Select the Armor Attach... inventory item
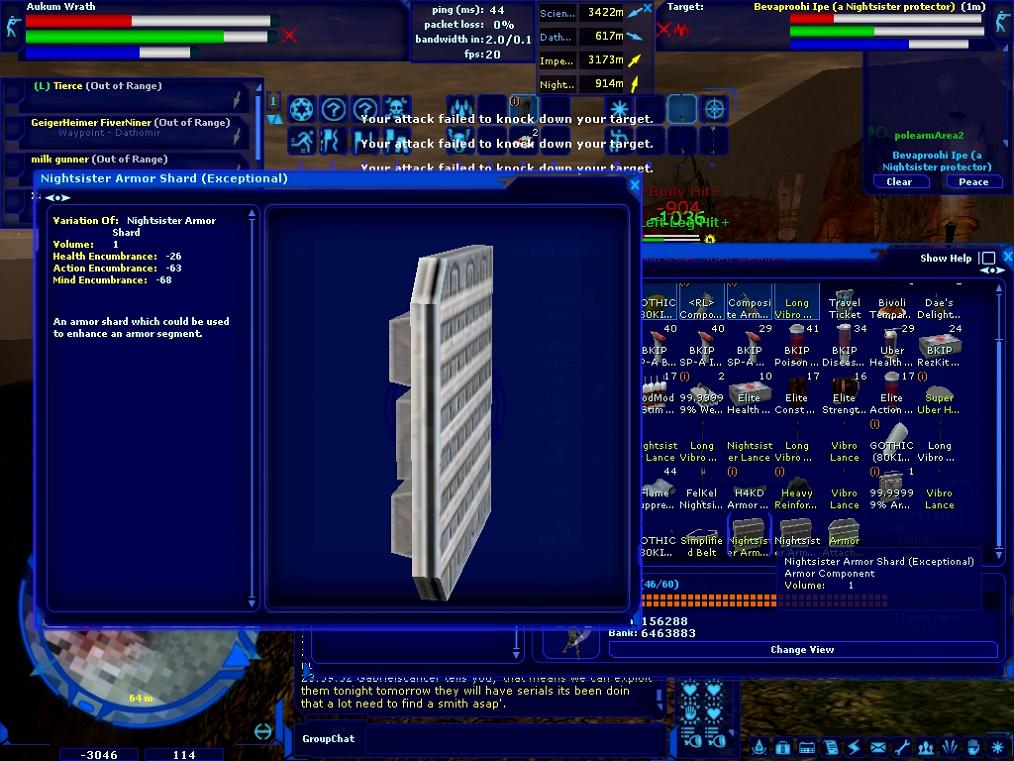Viewport: 1014px width, 761px height. pos(844,539)
